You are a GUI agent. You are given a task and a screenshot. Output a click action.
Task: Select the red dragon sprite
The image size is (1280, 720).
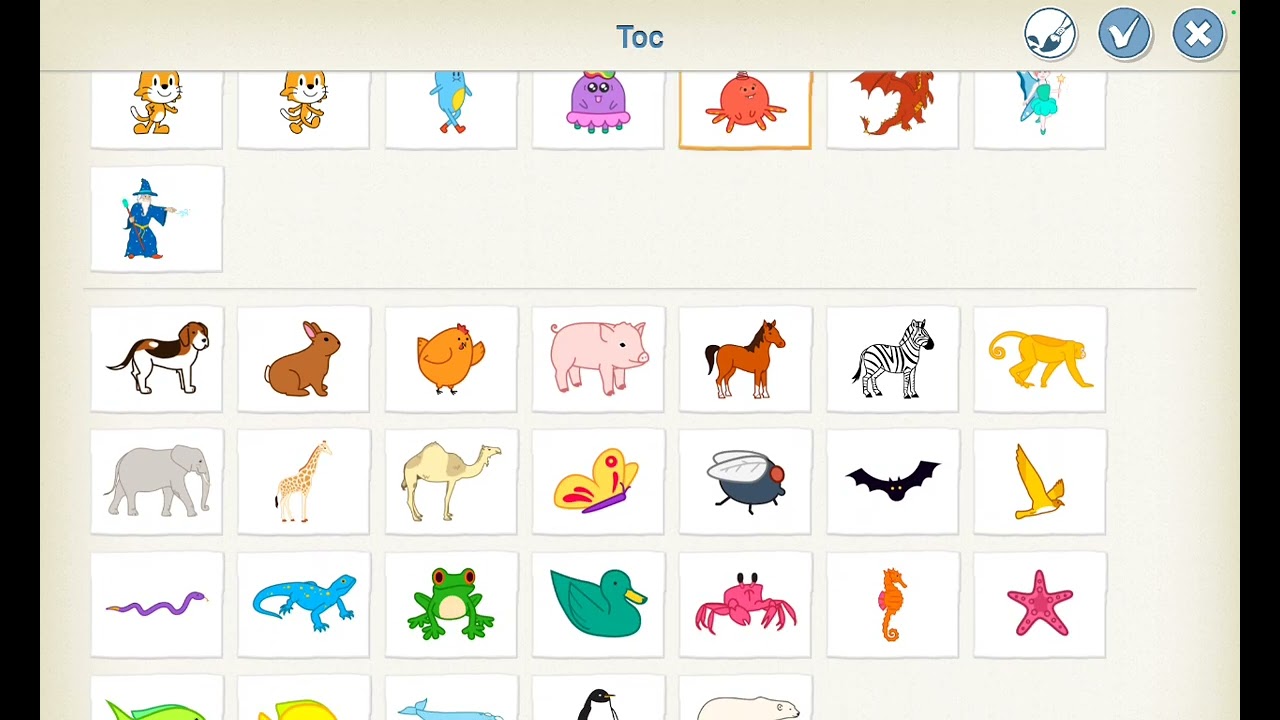point(893,109)
